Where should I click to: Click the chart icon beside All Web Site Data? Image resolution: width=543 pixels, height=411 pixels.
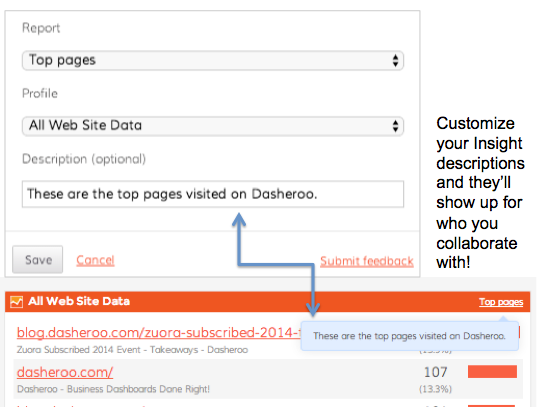click(16, 302)
